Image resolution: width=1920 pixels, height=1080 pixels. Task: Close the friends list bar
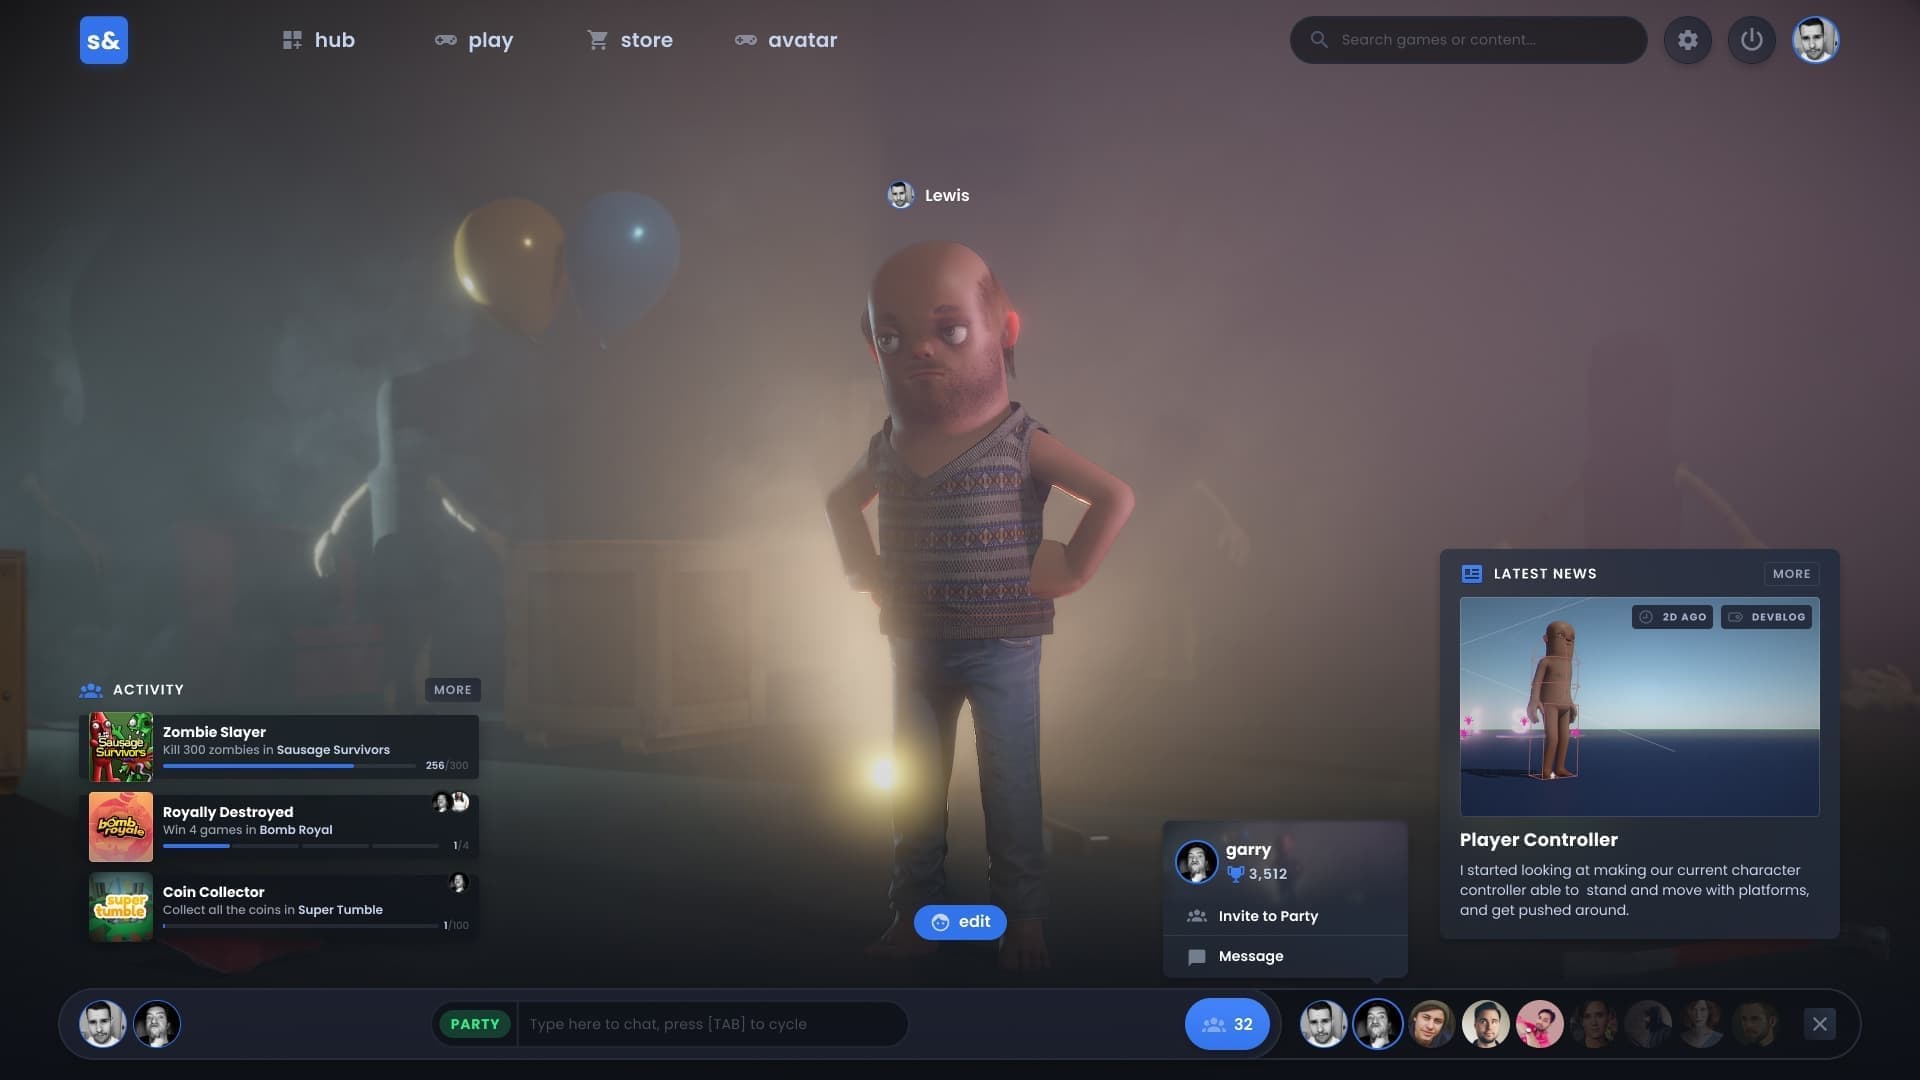(x=1820, y=1024)
